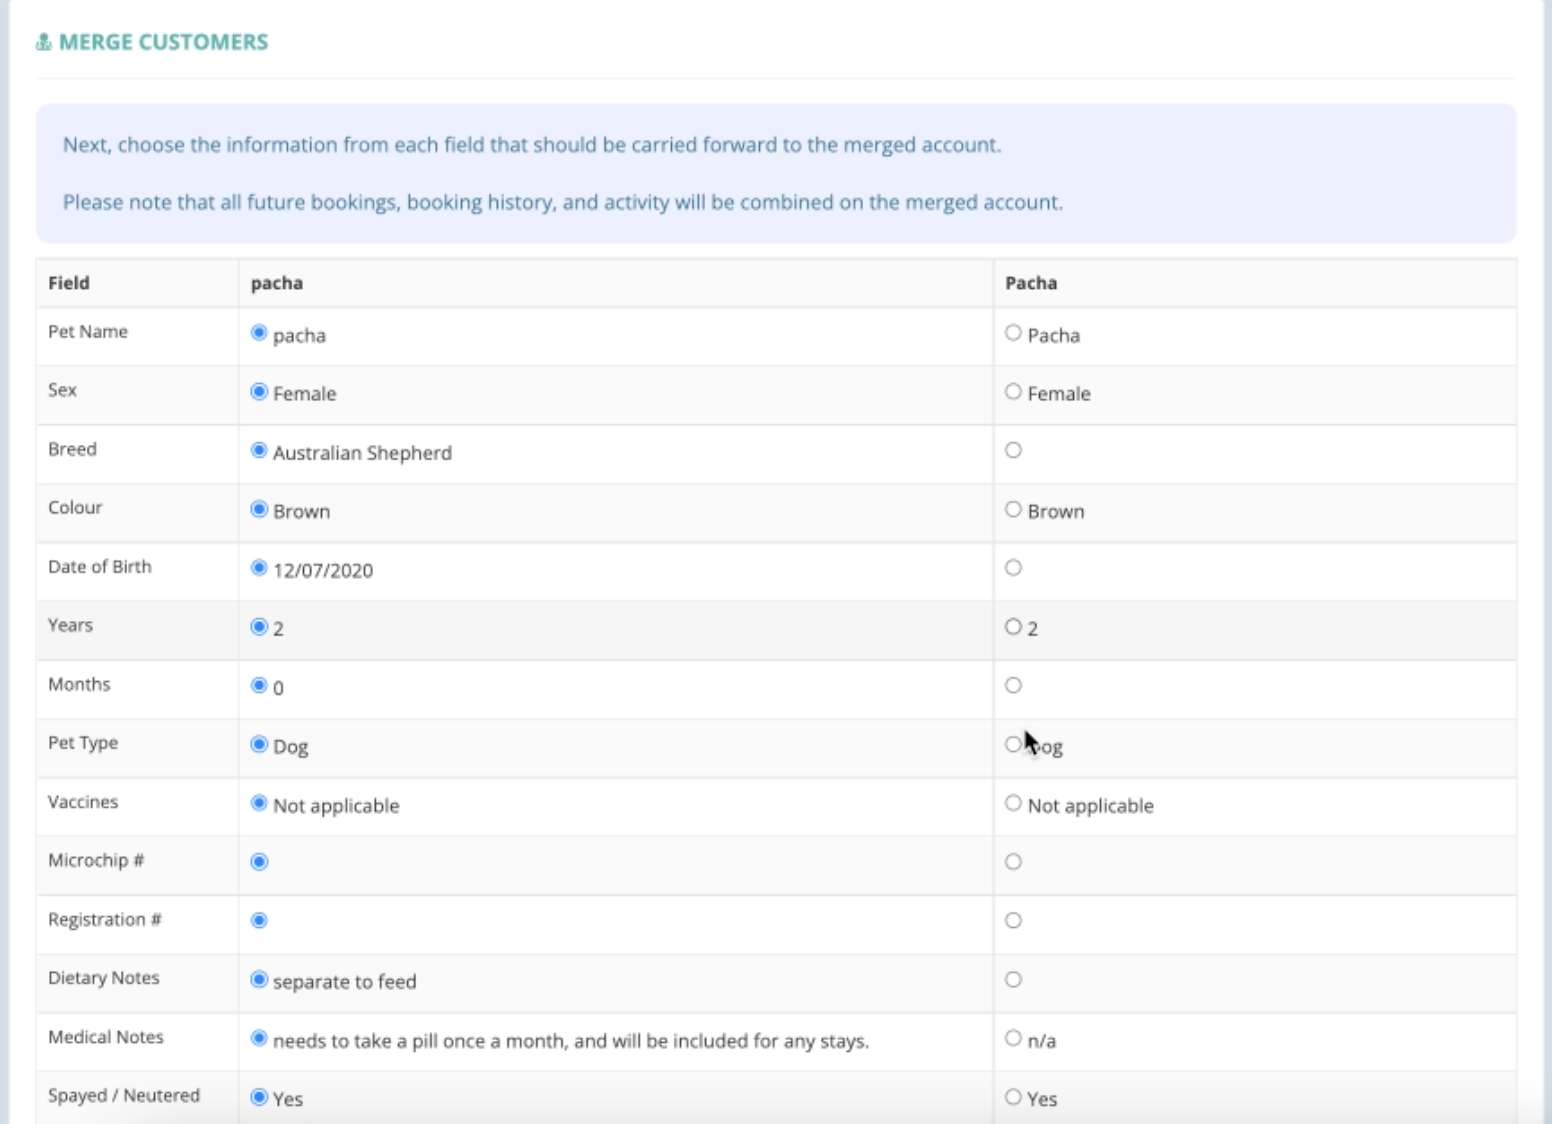Viewport: 1552px width, 1124px height.
Task: Click the 'Spayed / Neutered' field label
Action: [124, 1095]
